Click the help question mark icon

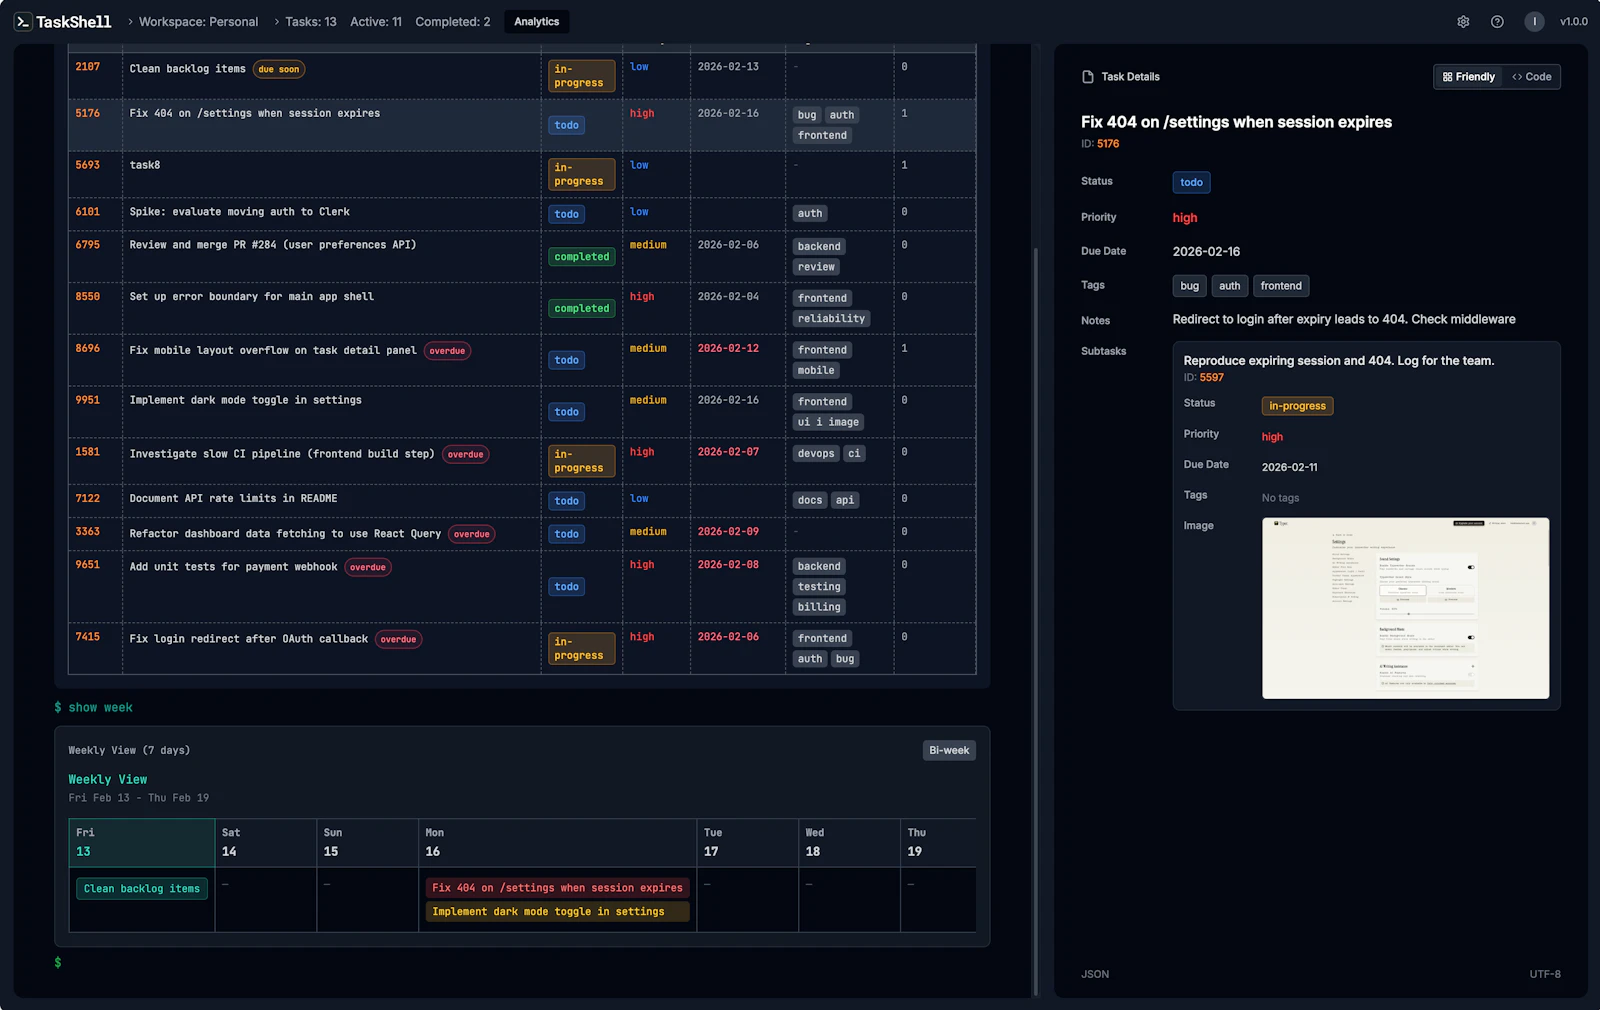point(1497,21)
